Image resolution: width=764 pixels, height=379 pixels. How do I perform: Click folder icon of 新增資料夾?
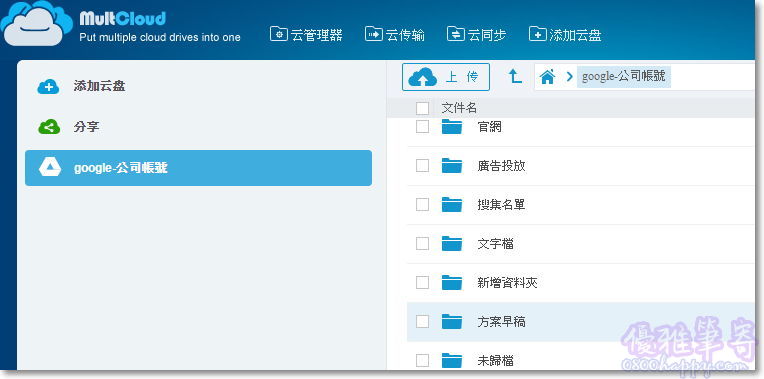[452, 283]
